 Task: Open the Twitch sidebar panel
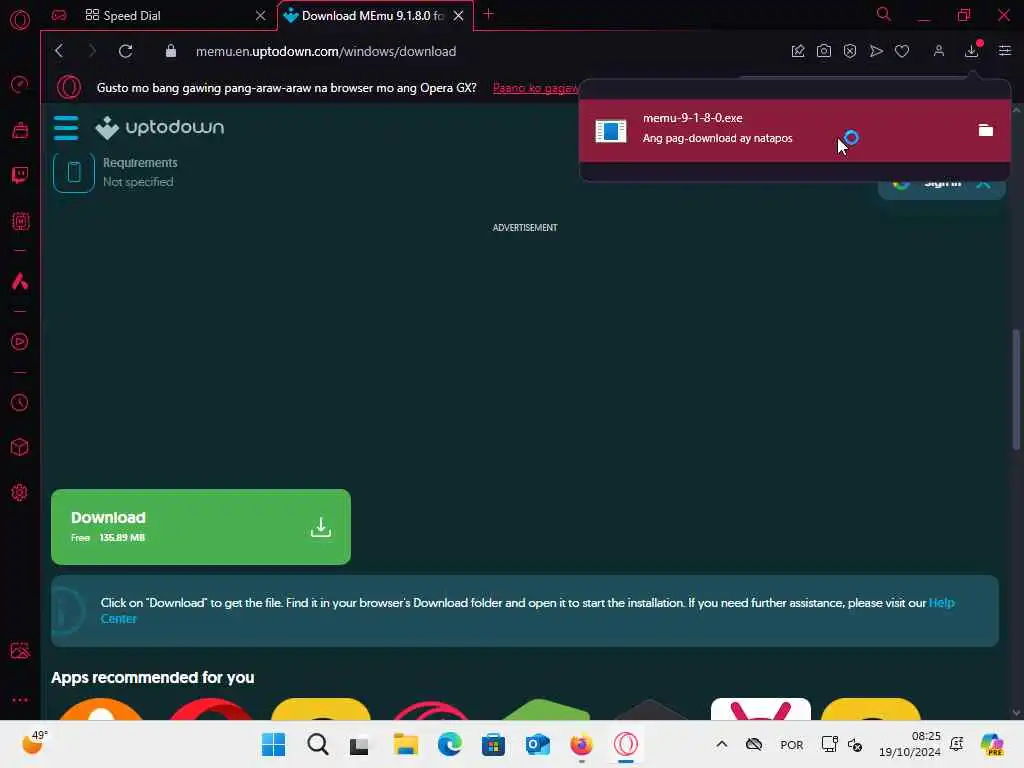tap(20, 175)
